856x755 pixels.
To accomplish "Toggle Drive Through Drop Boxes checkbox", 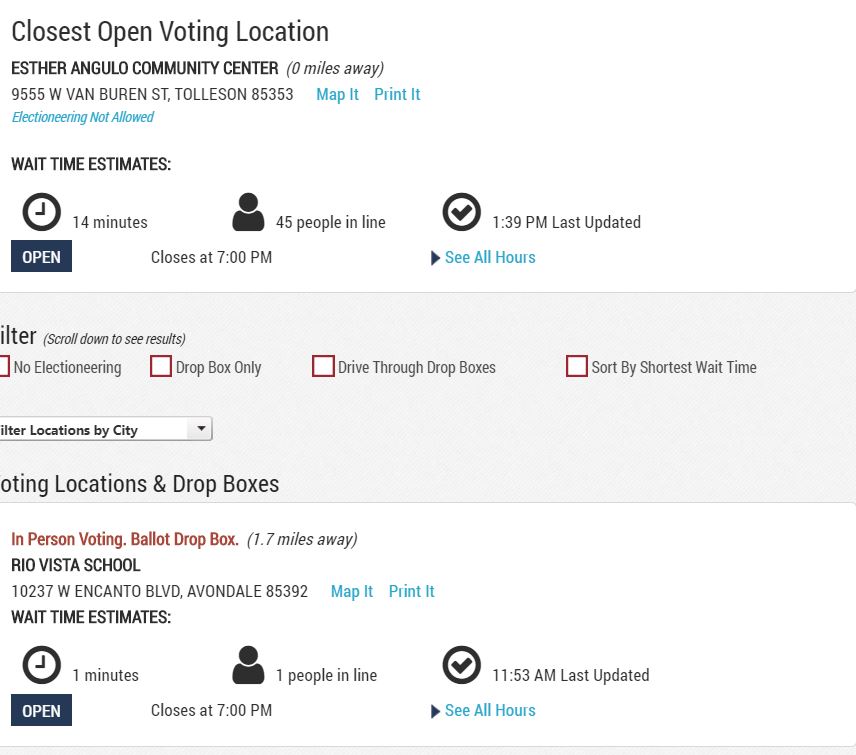I will [x=323, y=366].
